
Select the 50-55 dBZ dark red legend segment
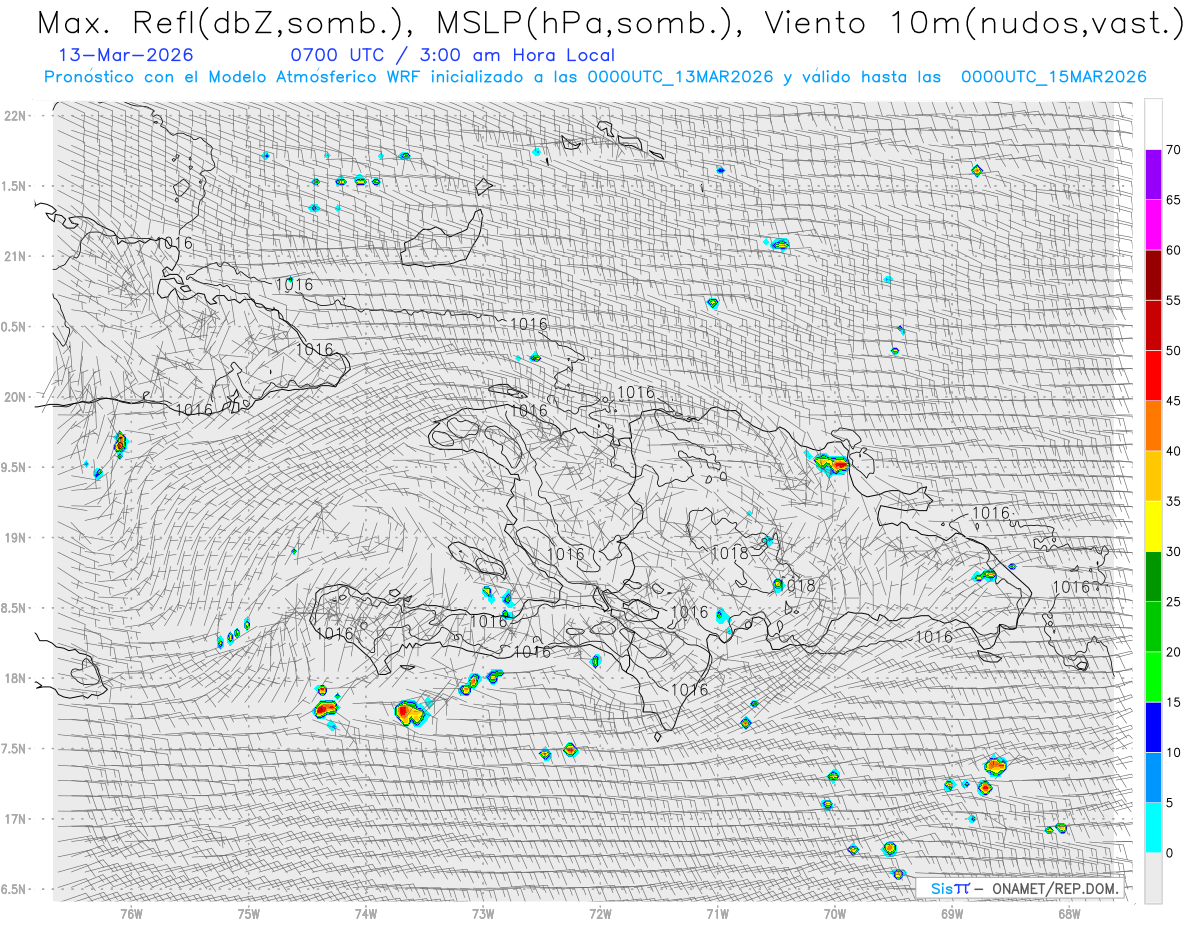1153,325
